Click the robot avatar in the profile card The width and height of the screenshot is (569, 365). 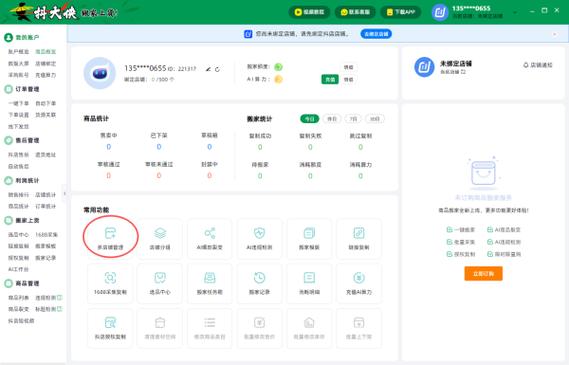click(100, 73)
